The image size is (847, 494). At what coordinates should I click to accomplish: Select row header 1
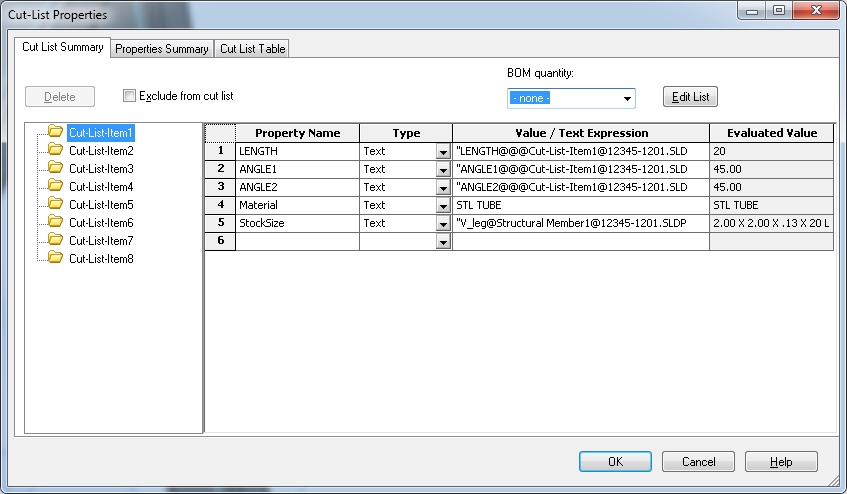(220, 151)
